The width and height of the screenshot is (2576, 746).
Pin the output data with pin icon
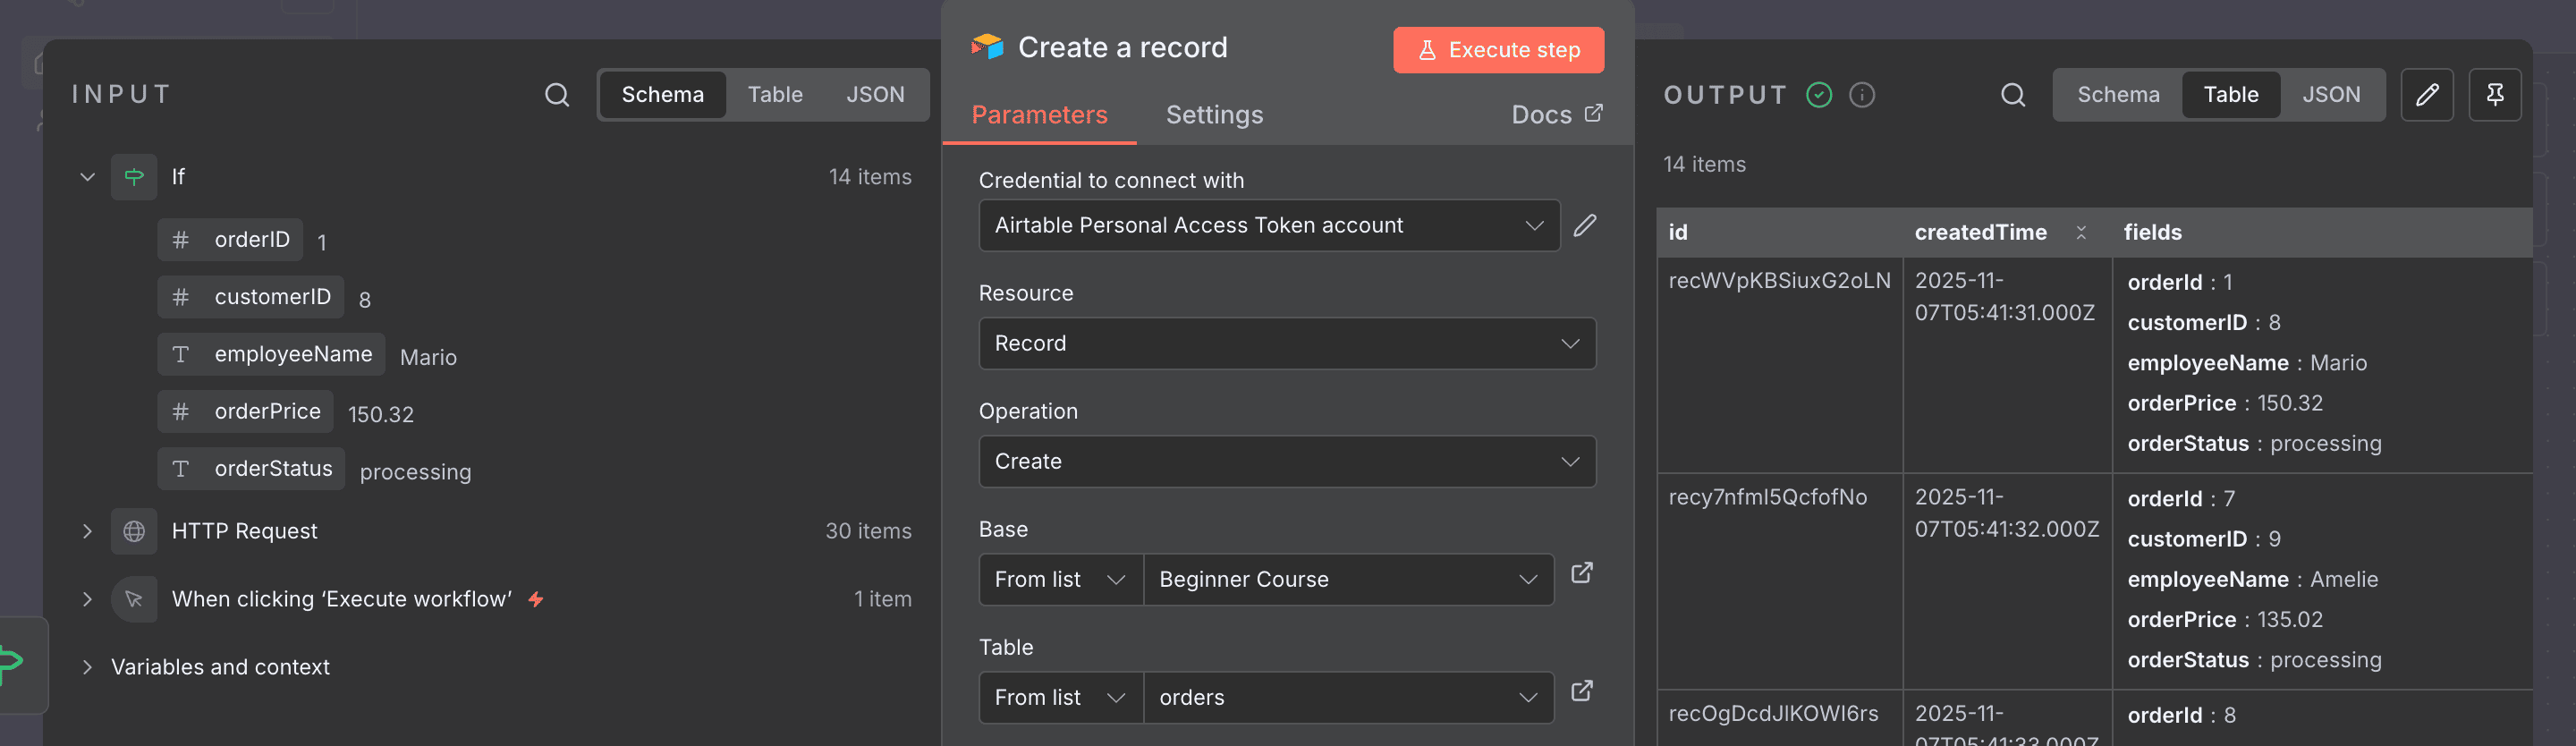(2495, 95)
